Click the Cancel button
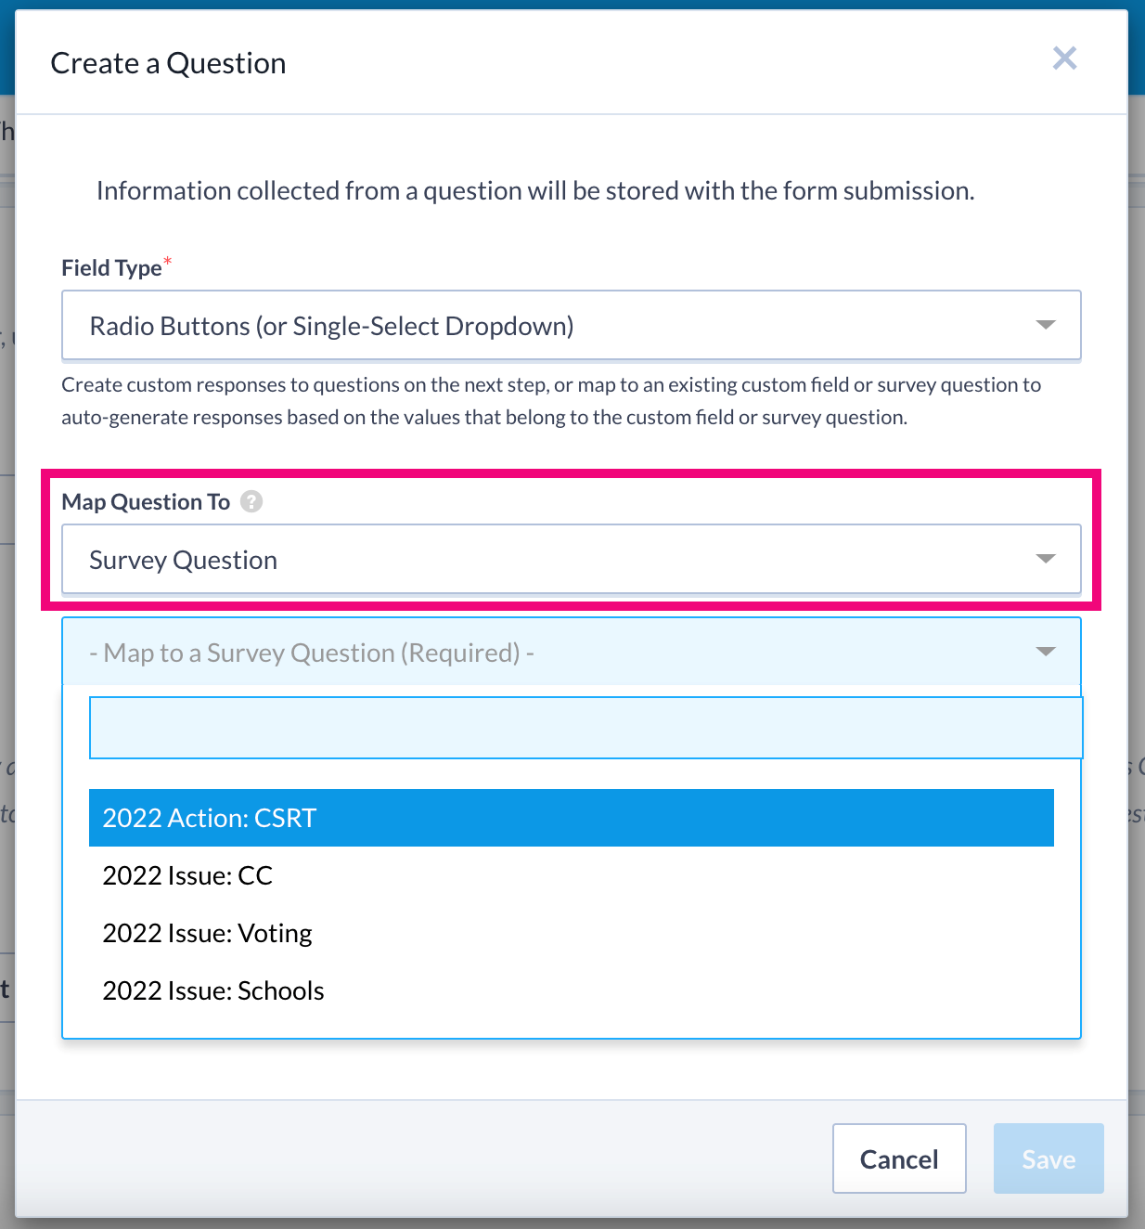1145x1229 pixels. coord(898,1157)
